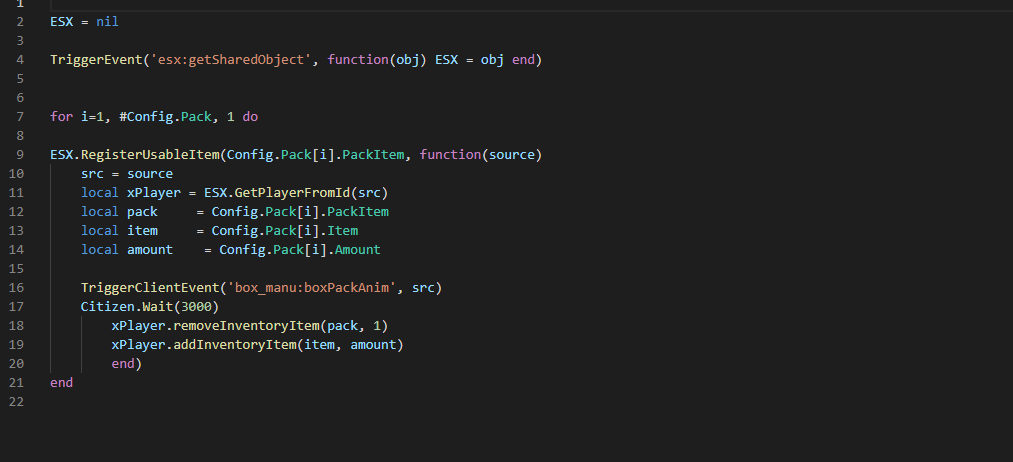Click line number 16 in the gutter
Image resolution: width=1013 pixels, height=462 pixels.
click(x=16, y=288)
